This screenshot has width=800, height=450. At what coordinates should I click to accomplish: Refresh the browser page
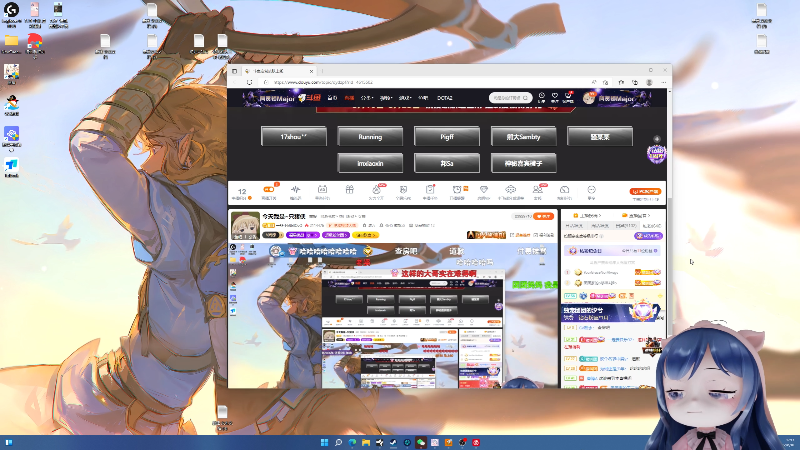click(249, 82)
